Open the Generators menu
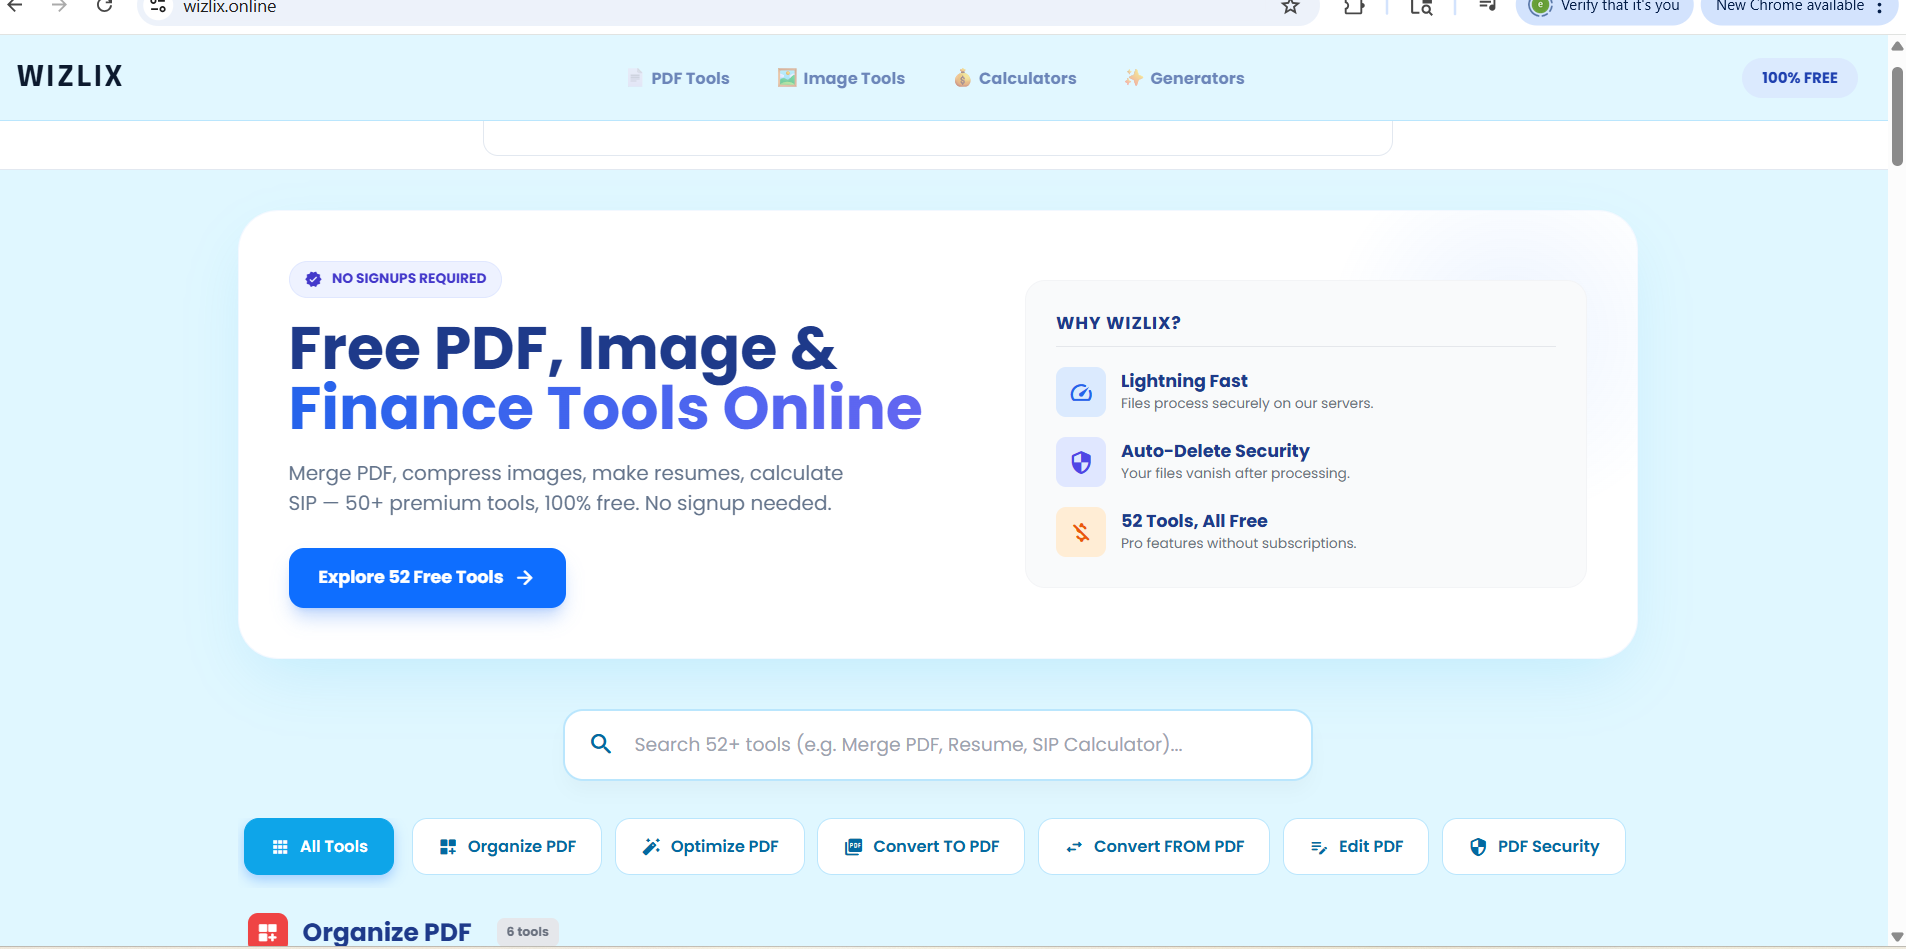The height and width of the screenshot is (949, 1906). [x=1184, y=78]
